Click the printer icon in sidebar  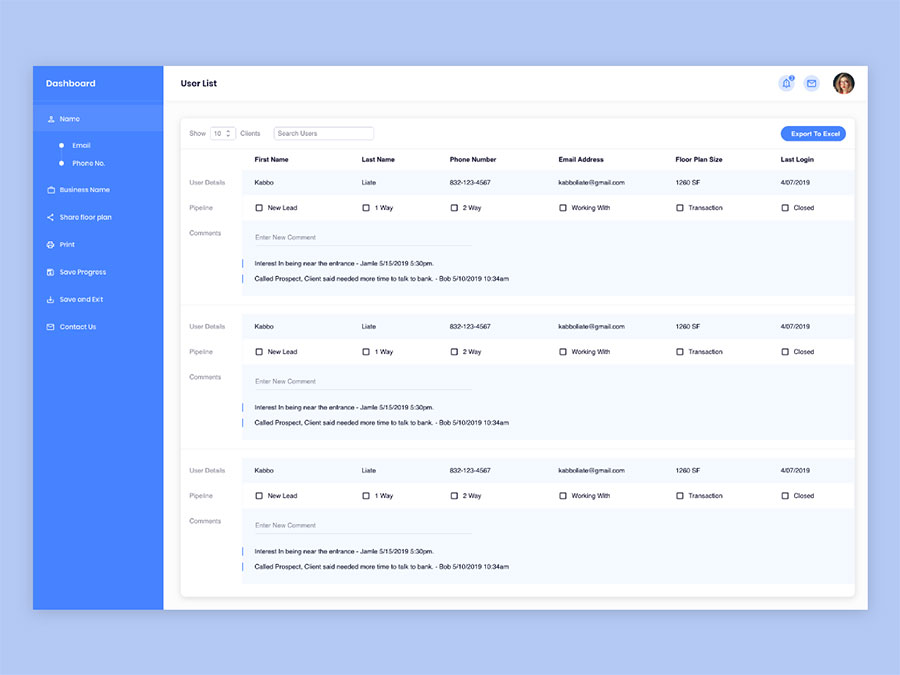tap(51, 245)
